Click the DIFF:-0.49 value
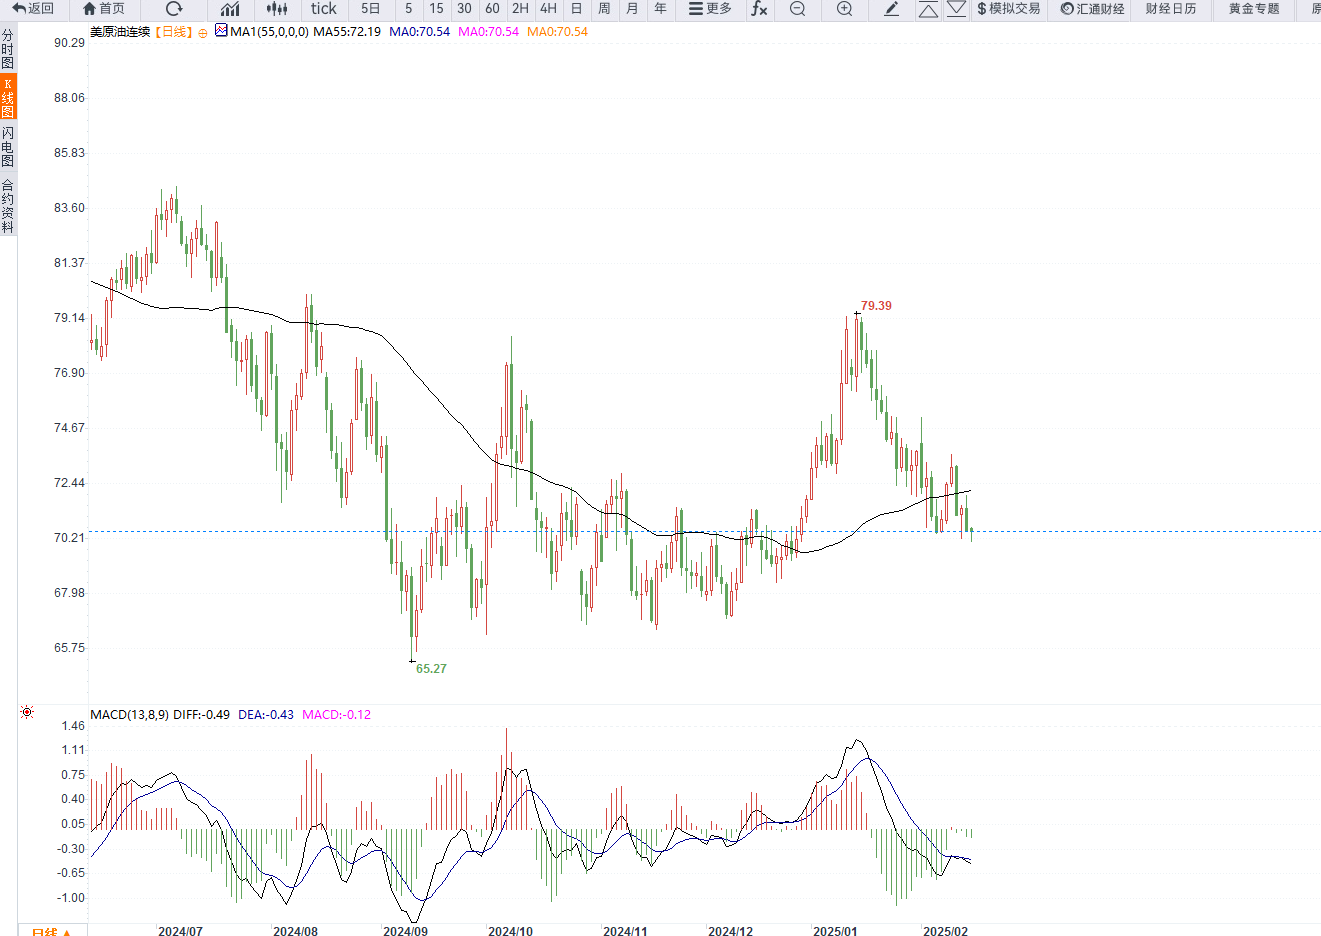This screenshot has height=936, width=1321. click(201, 715)
